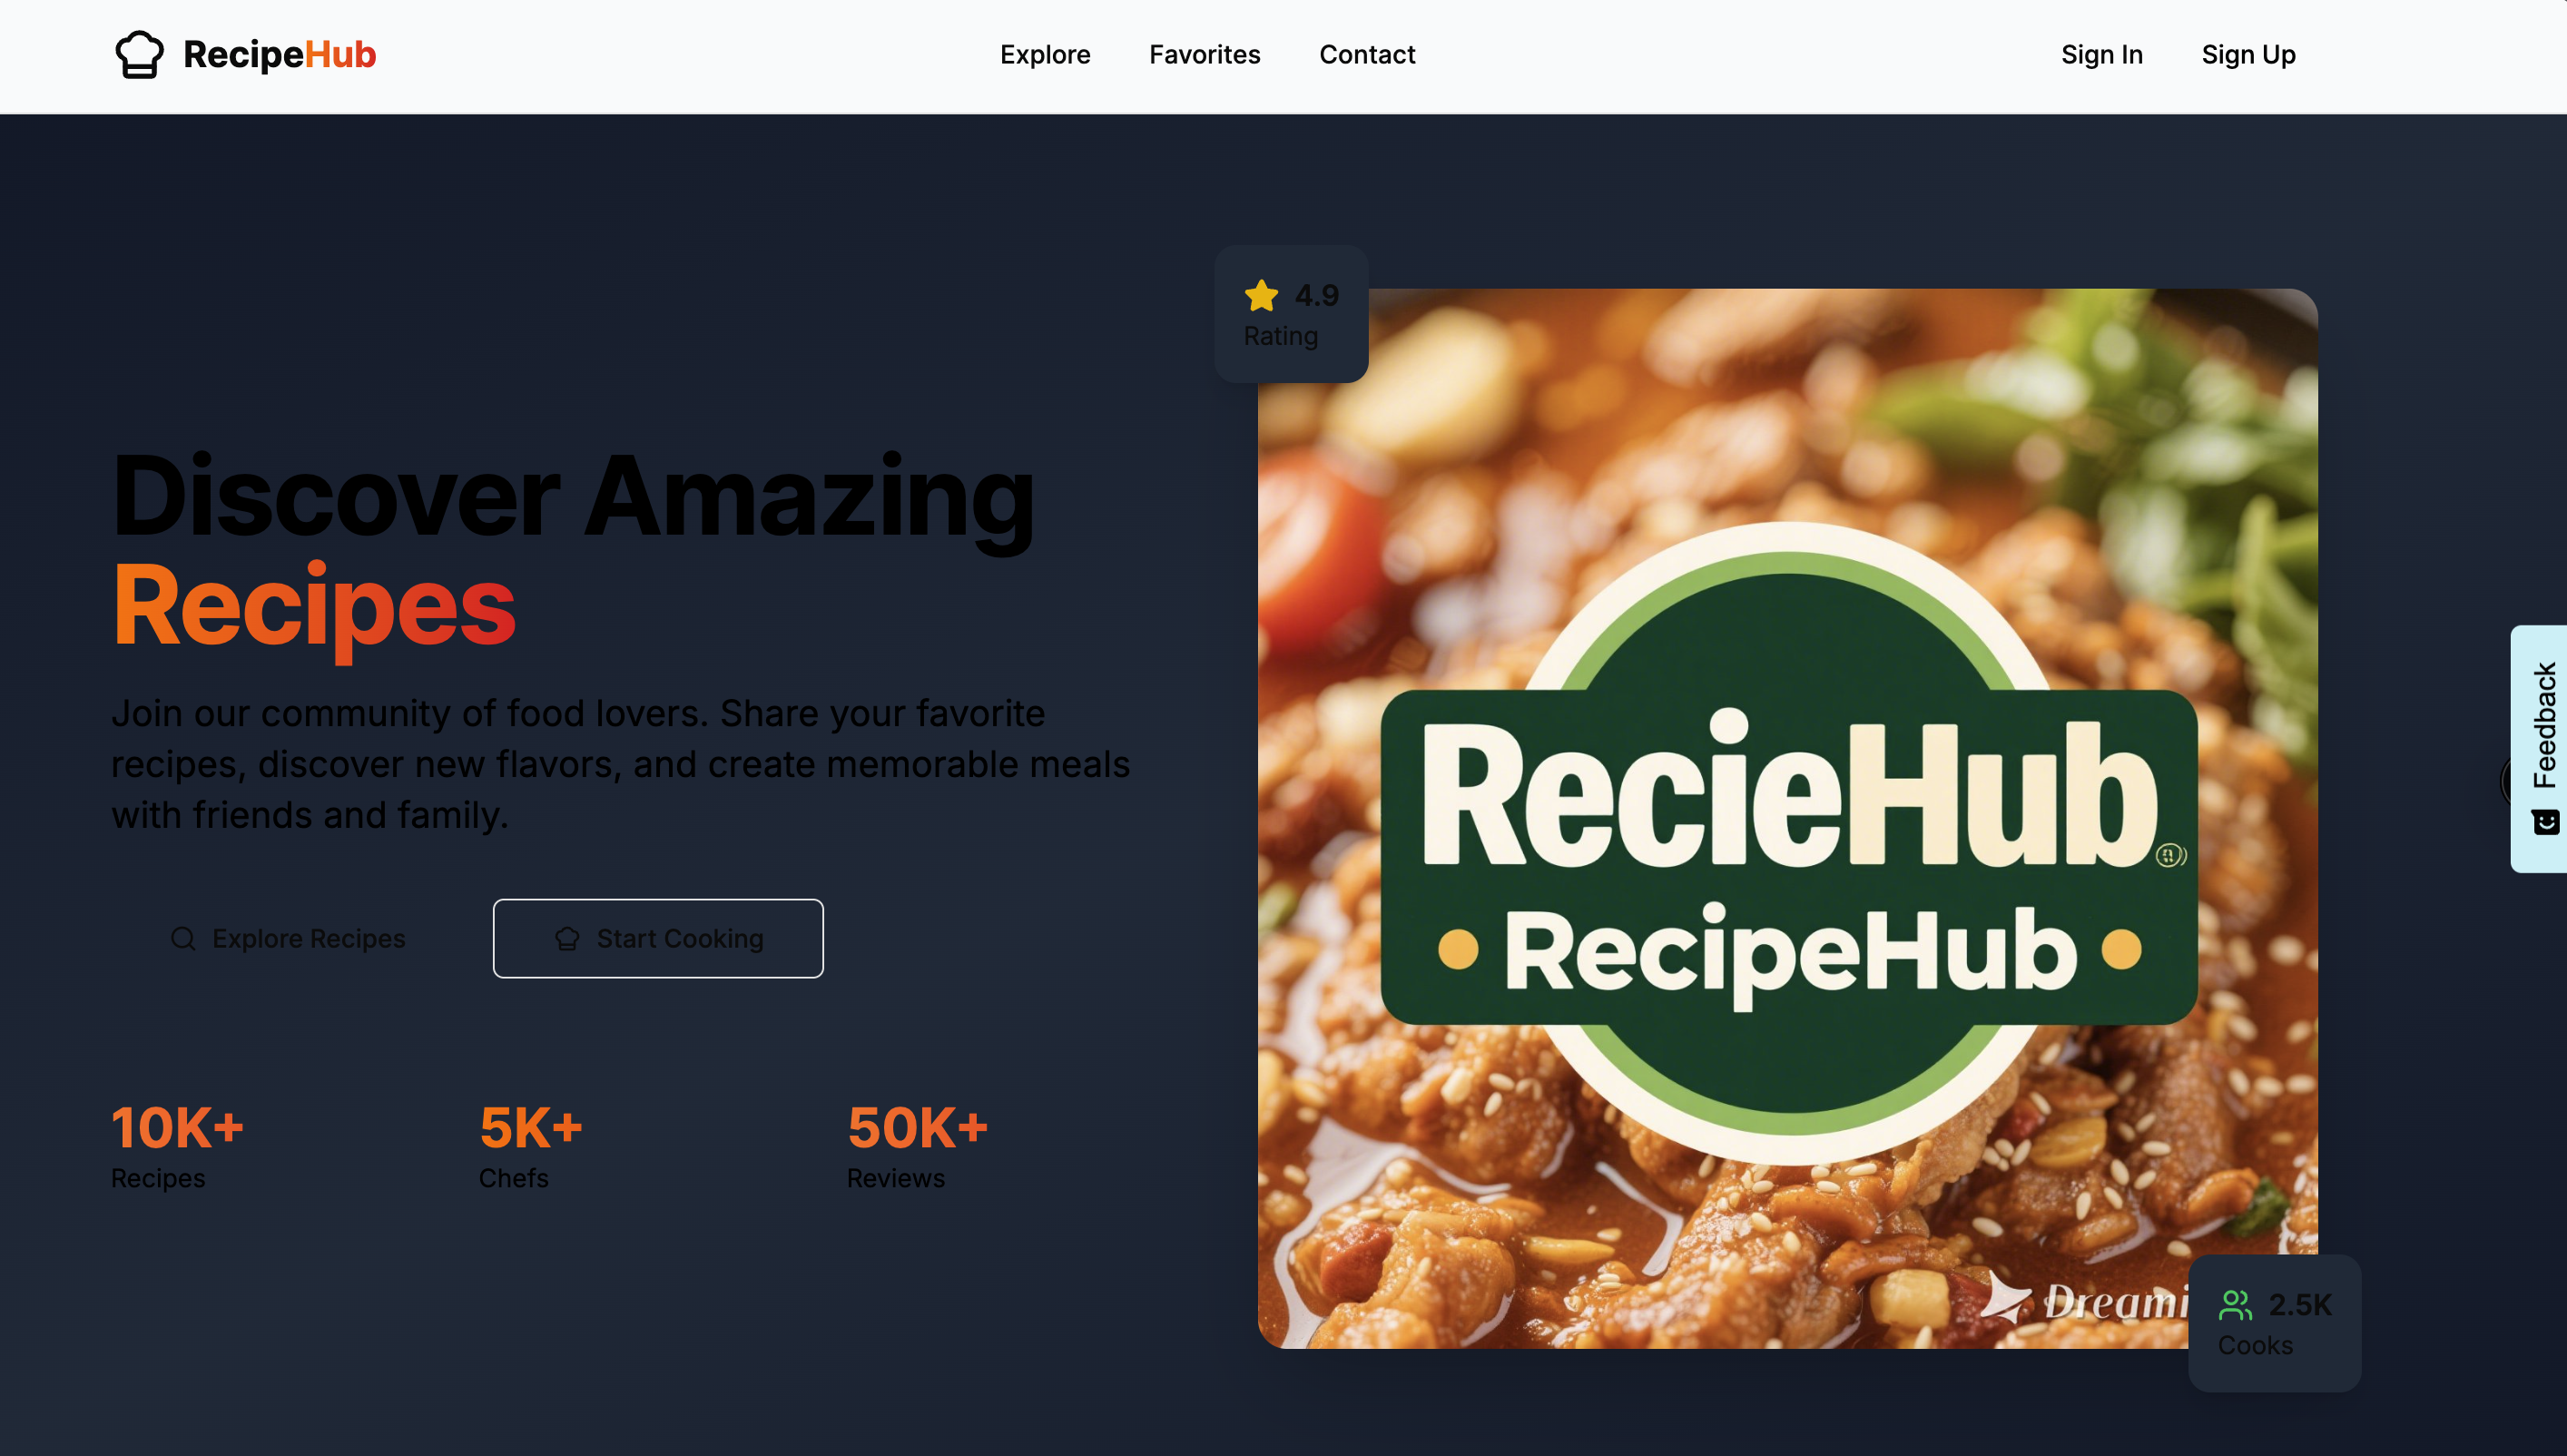The width and height of the screenshot is (2567, 1456).
Task: Click the smiley icon on Feedback tab
Action: coord(2545,822)
